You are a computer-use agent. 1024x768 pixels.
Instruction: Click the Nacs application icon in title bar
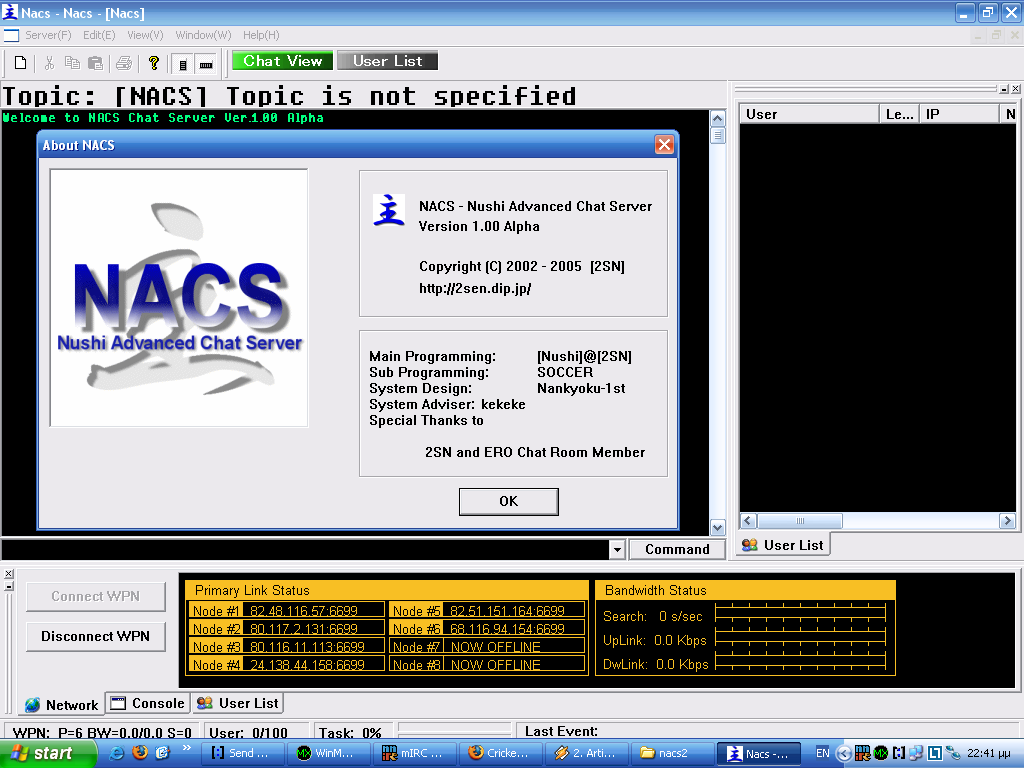point(10,12)
